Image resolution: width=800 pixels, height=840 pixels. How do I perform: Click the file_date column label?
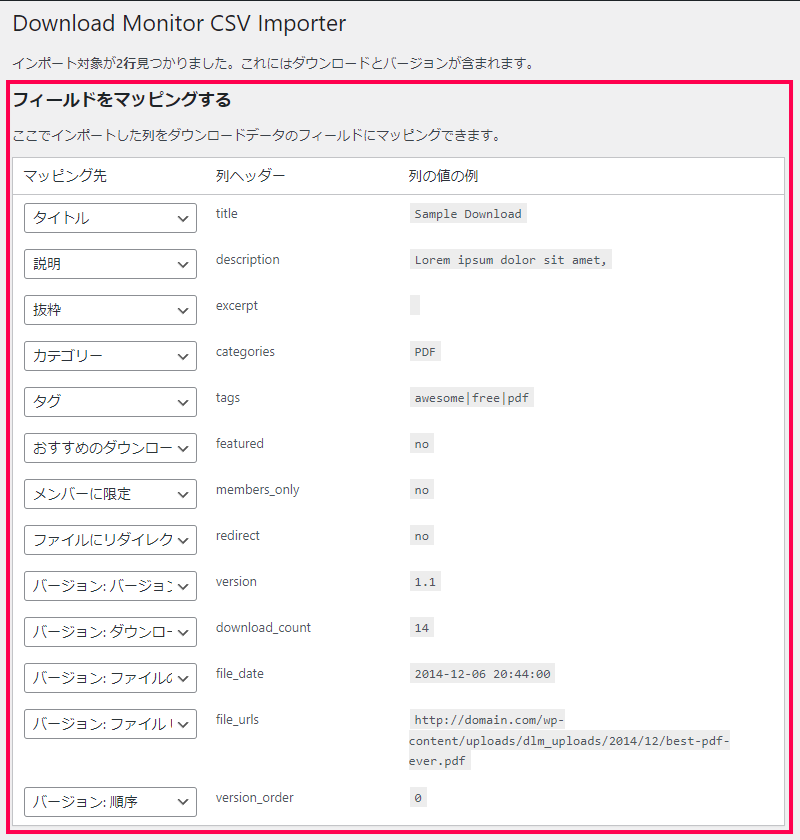(x=240, y=674)
